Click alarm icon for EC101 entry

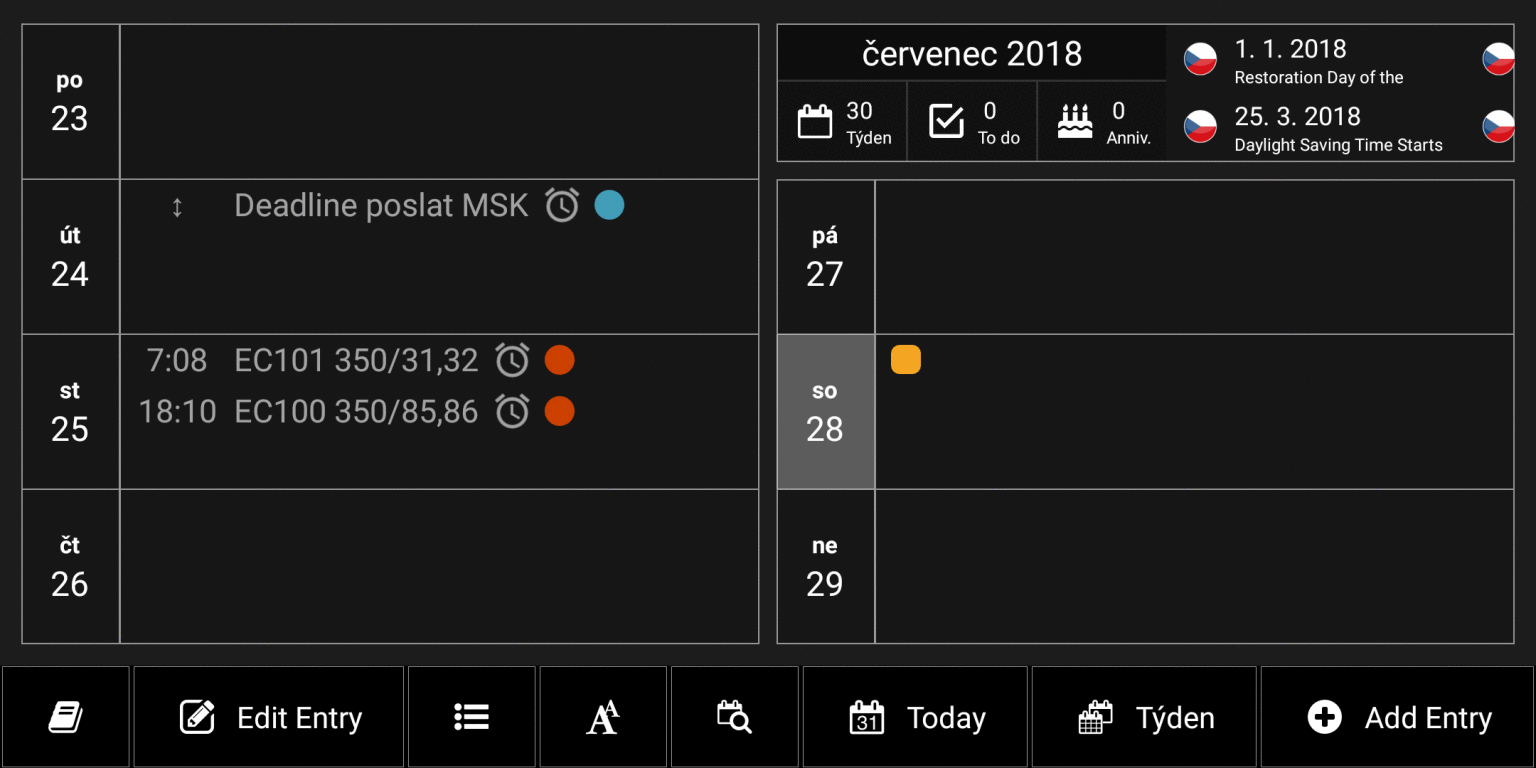pos(513,360)
